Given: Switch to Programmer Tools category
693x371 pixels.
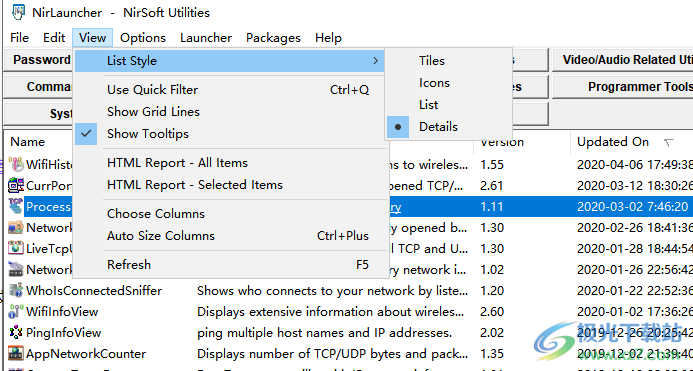Looking at the screenshot, I should pos(623,87).
